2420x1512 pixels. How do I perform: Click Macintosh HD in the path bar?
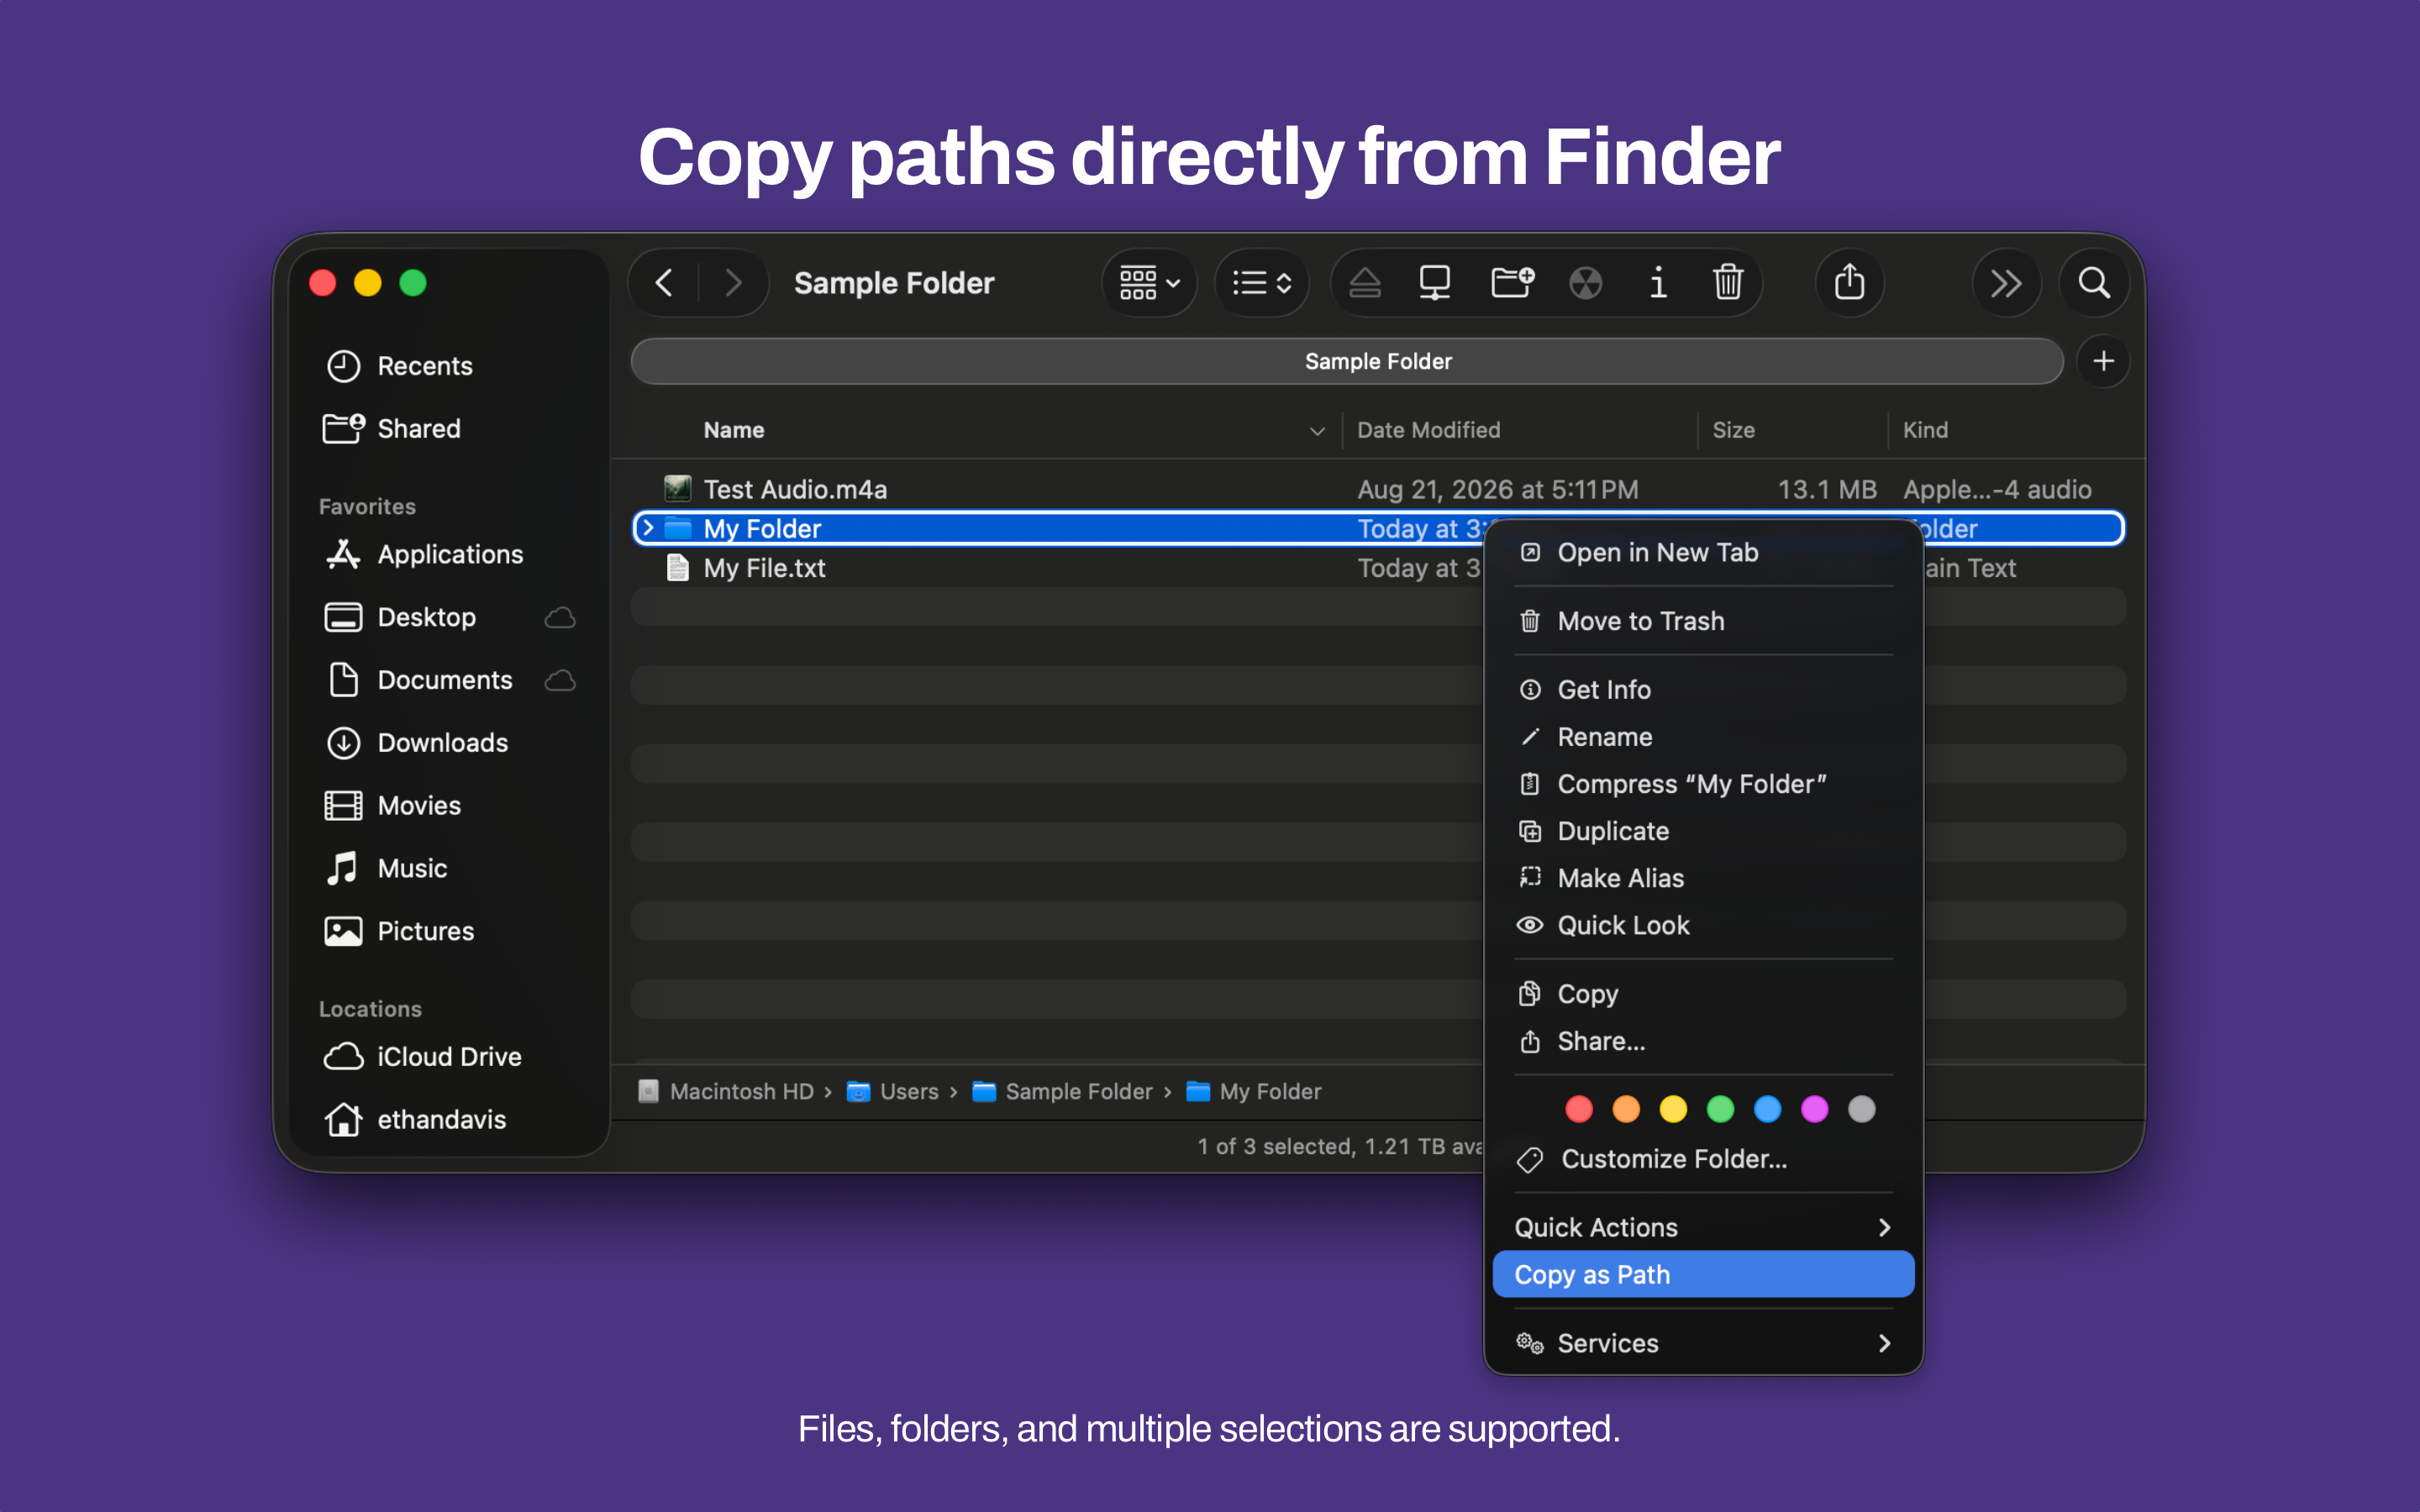pos(727,1091)
